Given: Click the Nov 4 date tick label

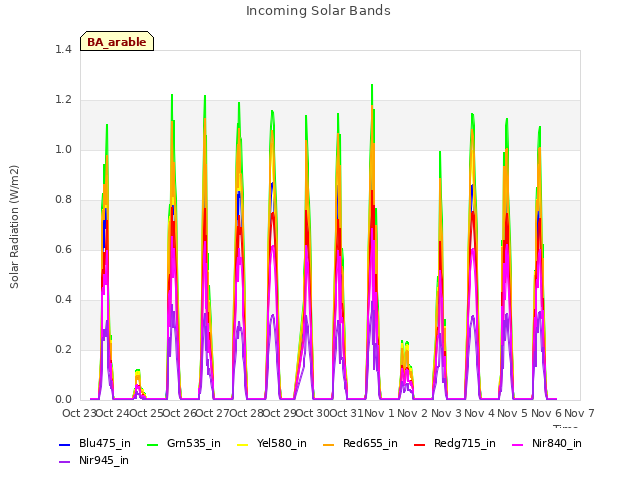Looking at the screenshot, I should 479,413.
